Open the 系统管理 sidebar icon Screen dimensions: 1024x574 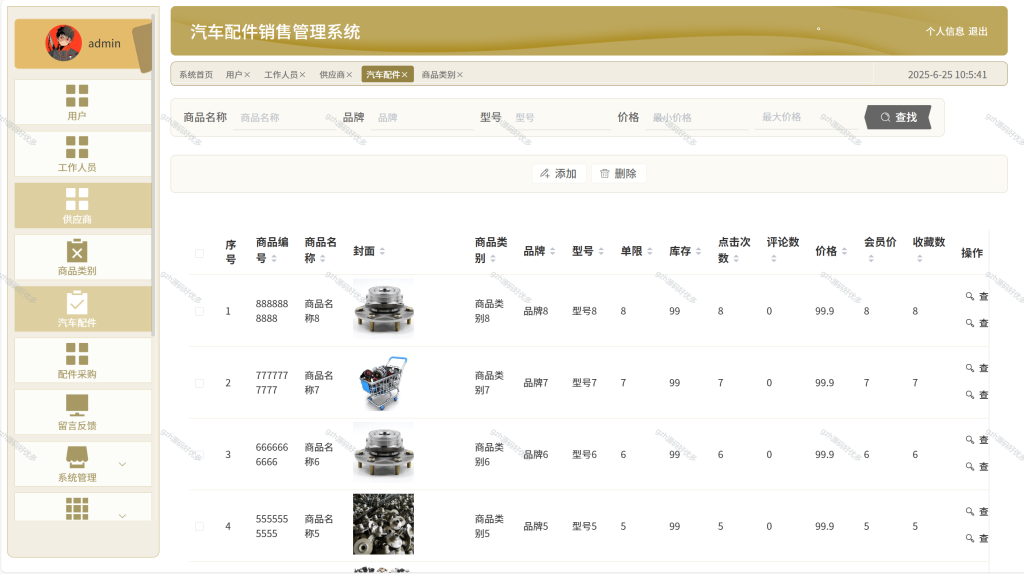pyautogui.click(x=77, y=457)
